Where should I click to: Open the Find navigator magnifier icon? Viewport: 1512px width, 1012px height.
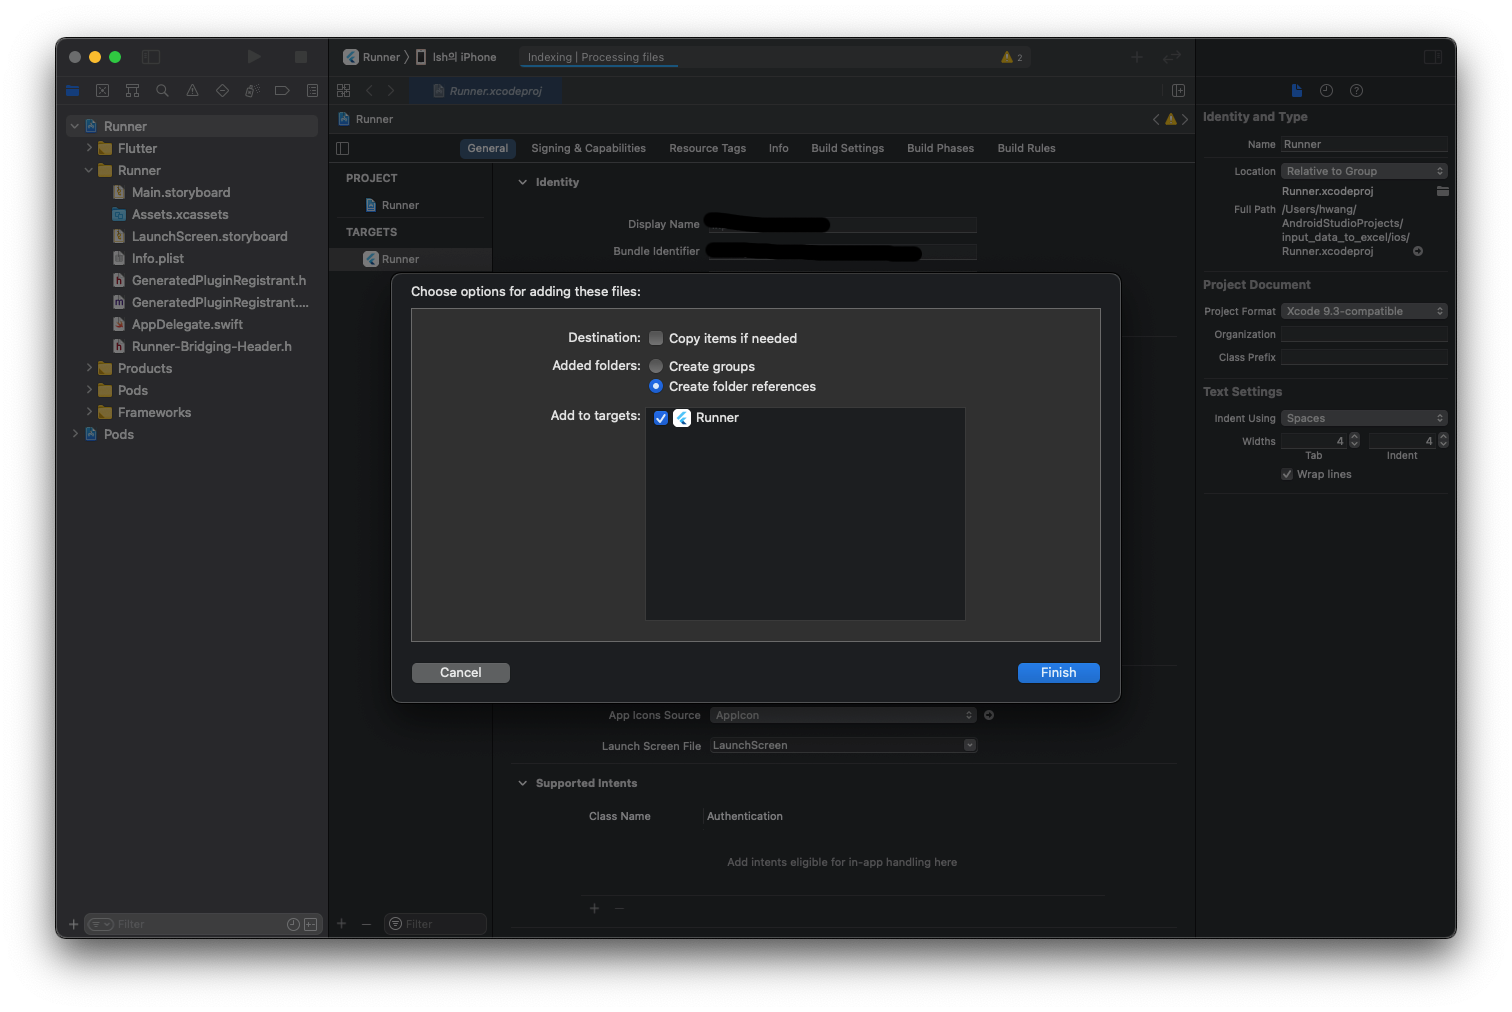click(162, 91)
